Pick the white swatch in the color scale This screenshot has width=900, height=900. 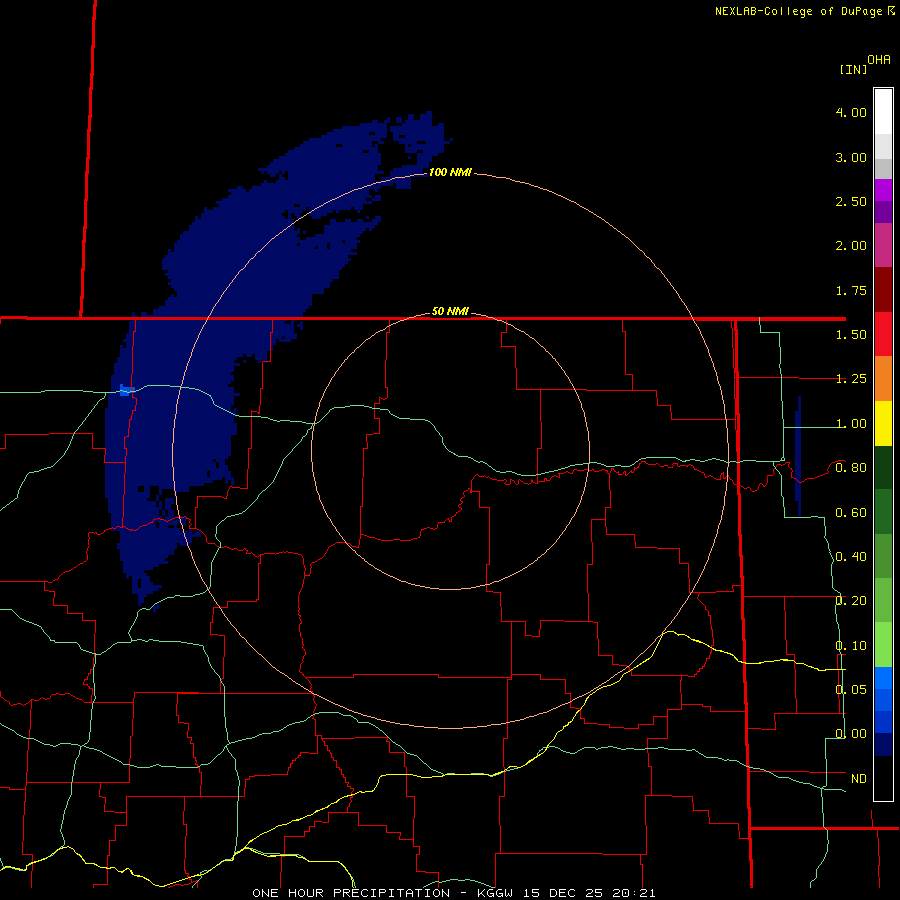click(x=883, y=112)
